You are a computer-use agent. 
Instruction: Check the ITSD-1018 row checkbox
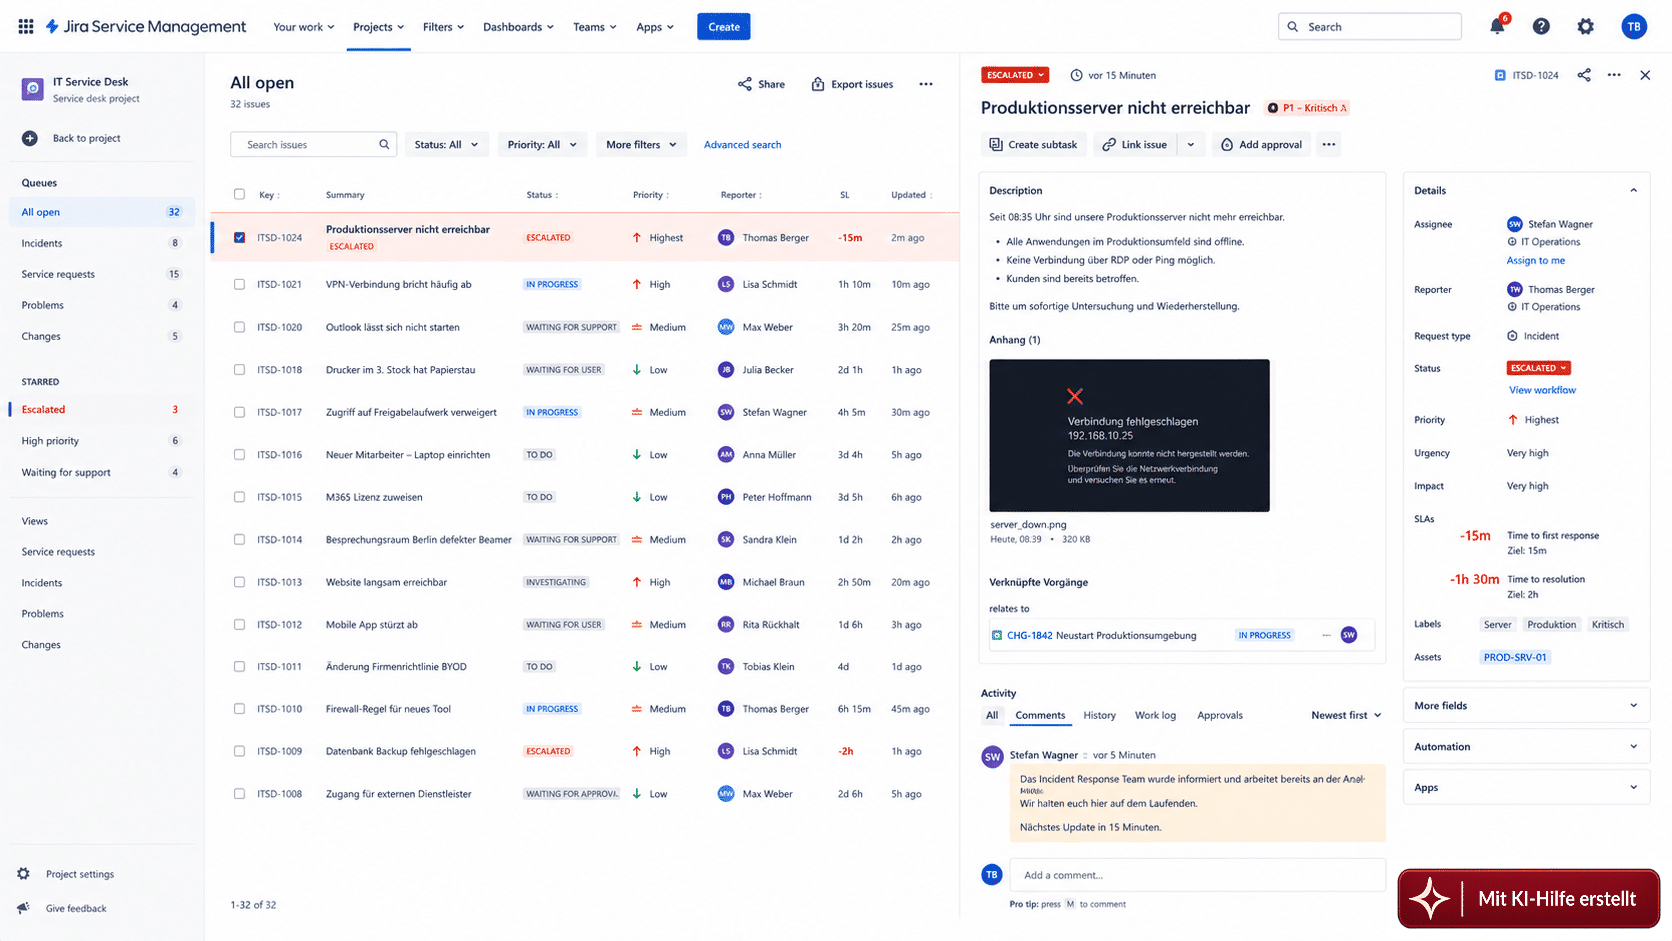point(239,369)
